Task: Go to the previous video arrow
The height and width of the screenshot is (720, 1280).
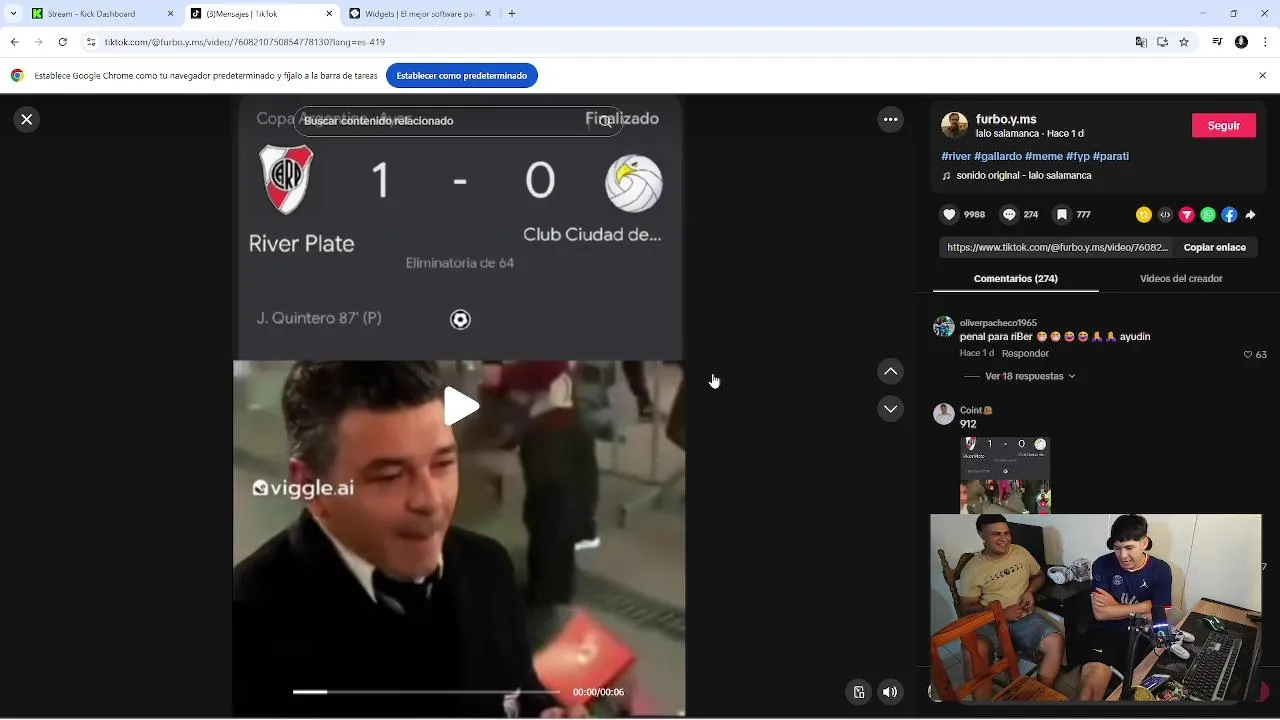Action: pyautogui.click(x=890, y=372)
